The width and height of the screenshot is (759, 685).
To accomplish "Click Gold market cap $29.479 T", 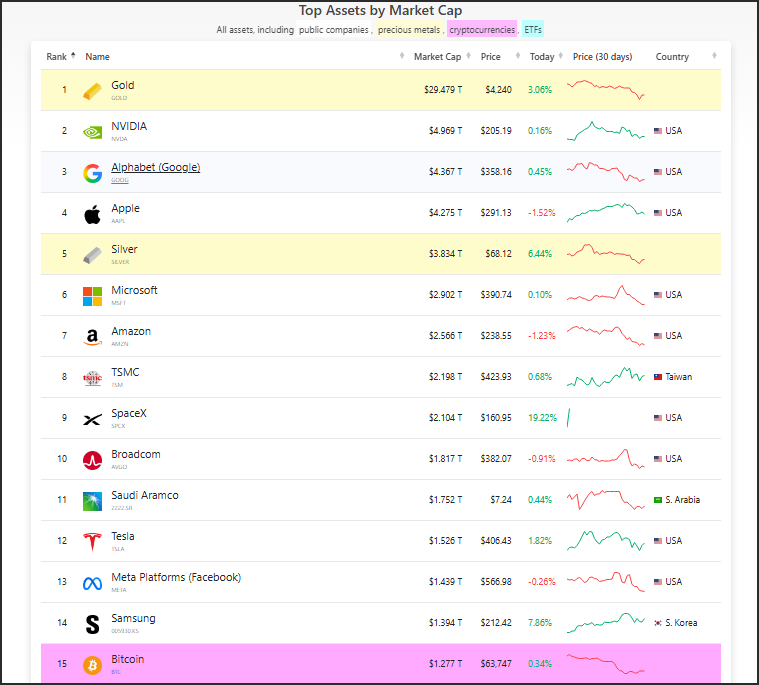I will [x=443, y=90].
